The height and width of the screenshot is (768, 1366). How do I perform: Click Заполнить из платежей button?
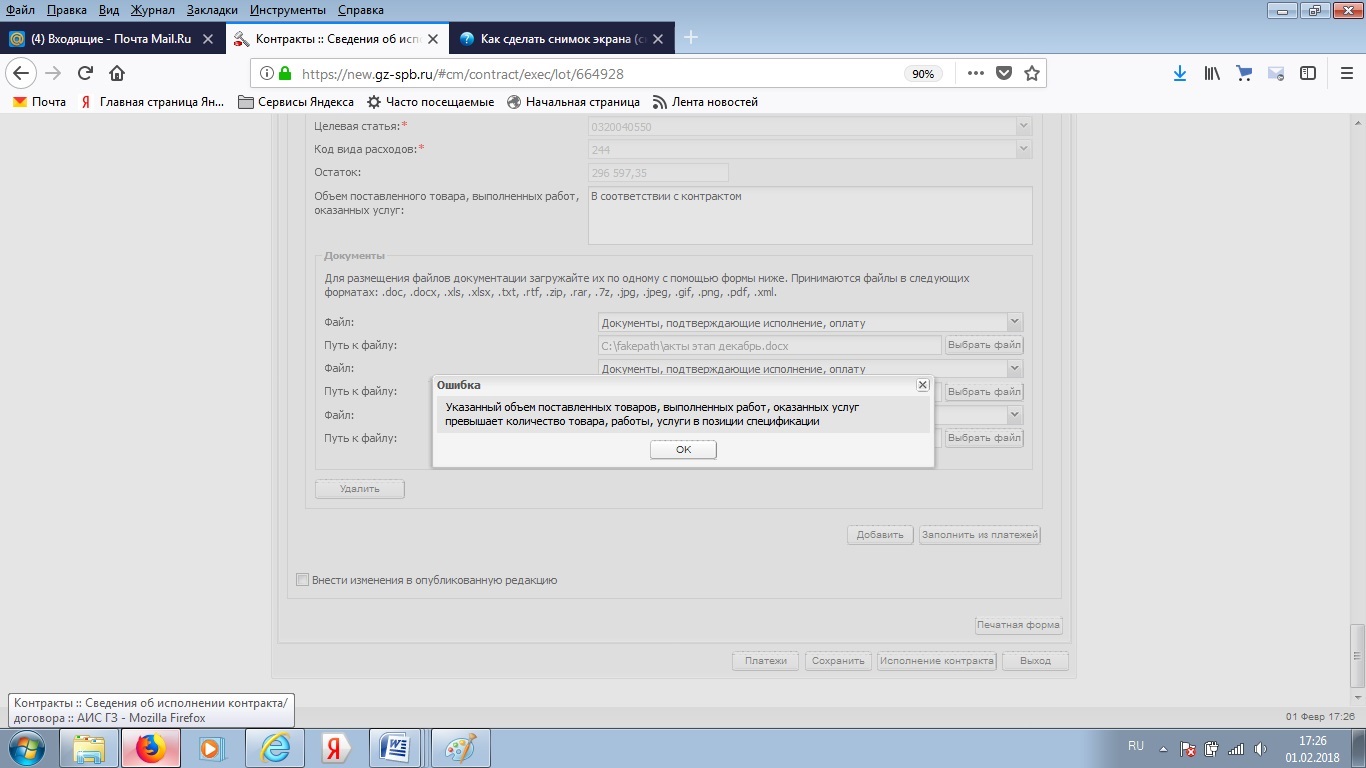[x=980, y=535]
